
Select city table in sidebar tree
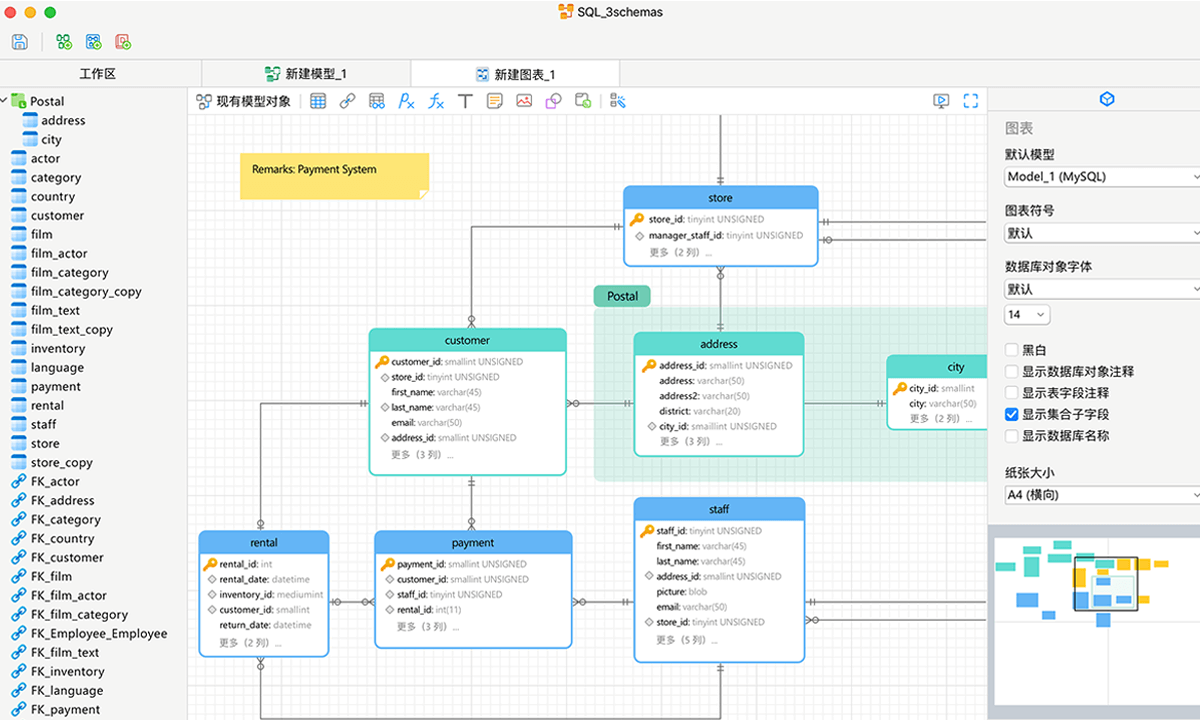coord(51,140)
